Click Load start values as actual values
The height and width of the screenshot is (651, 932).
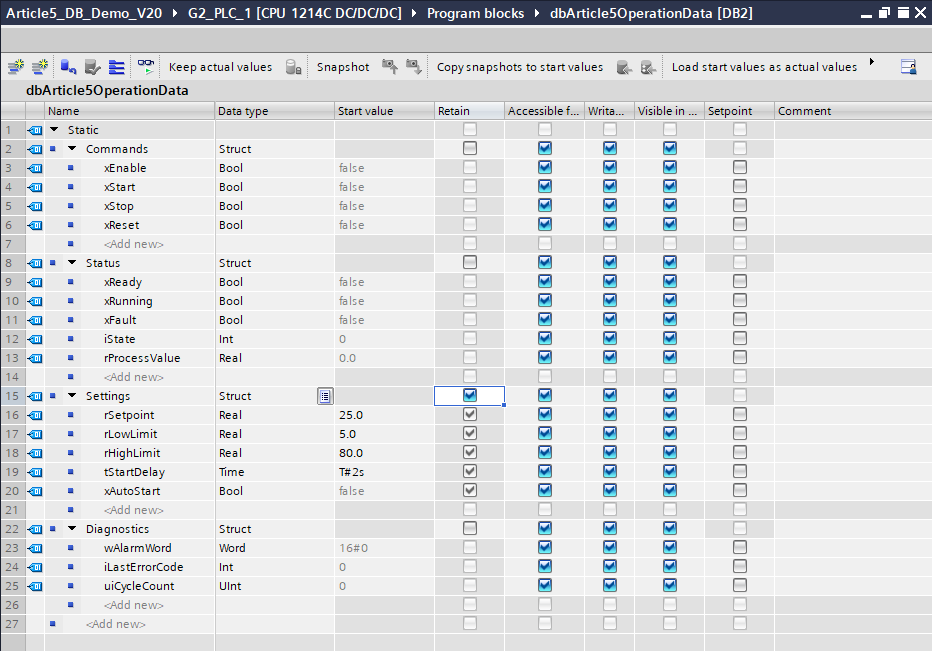[764, 67]
